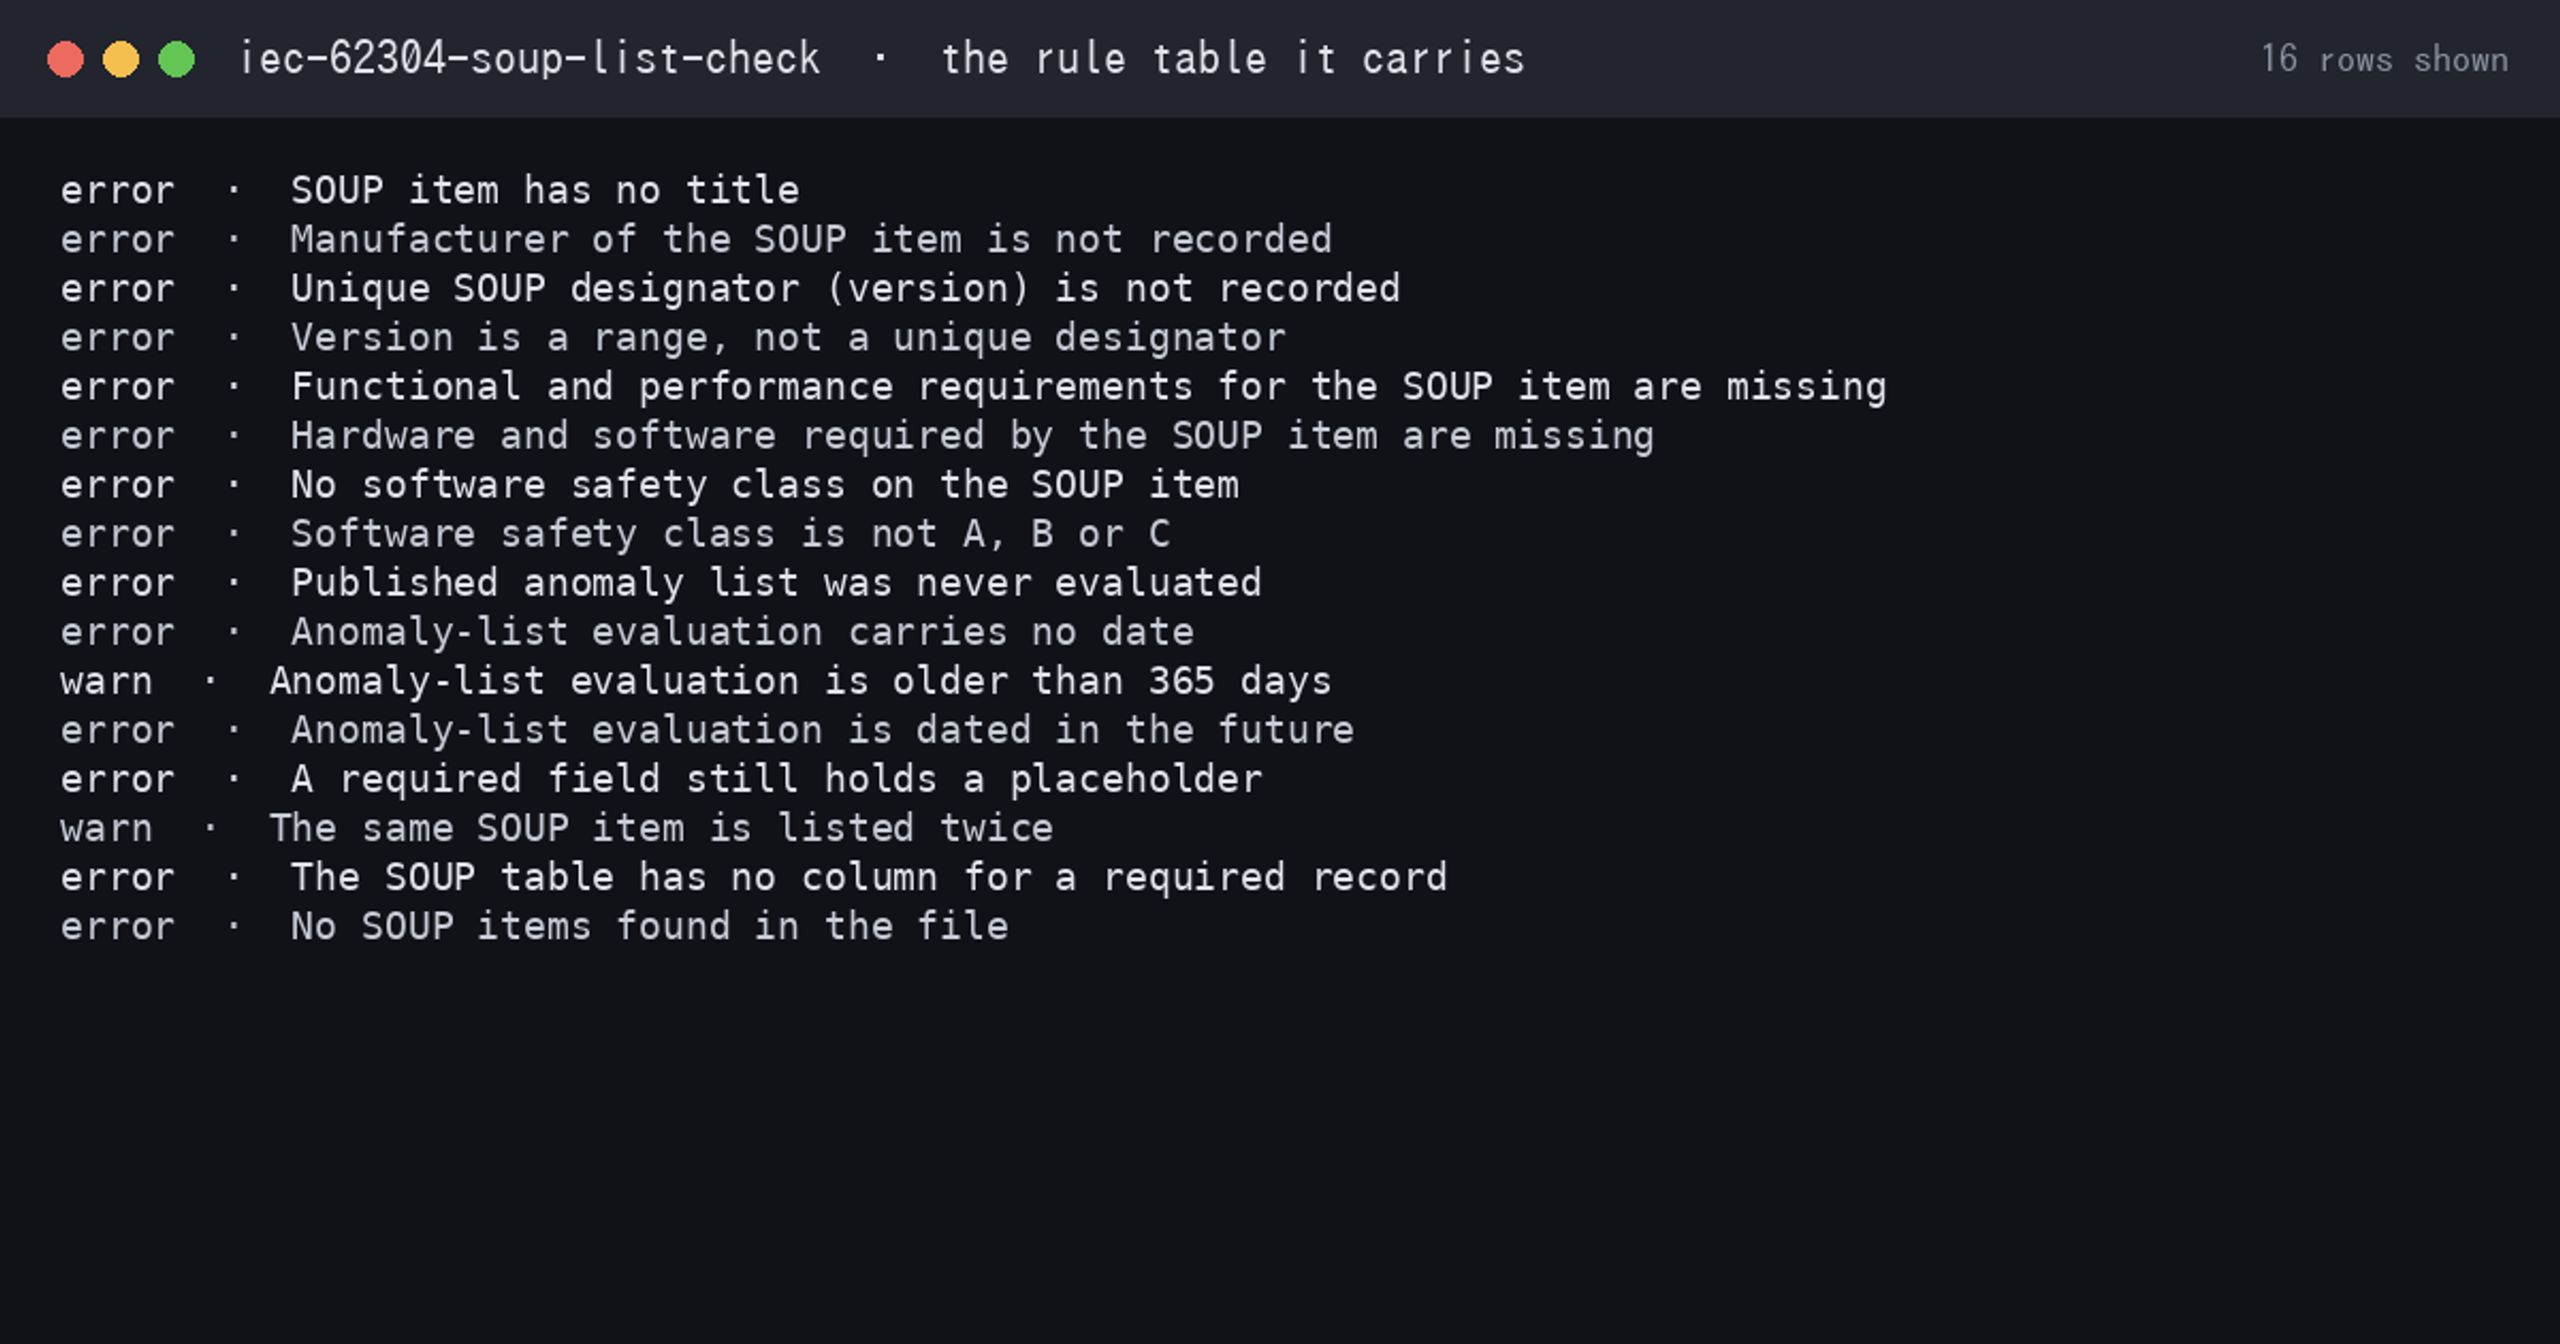Click the 'required field still holds a placeholder' row
The width and height of the screenshot is (2560, 1344).
(x=661, y=778)
